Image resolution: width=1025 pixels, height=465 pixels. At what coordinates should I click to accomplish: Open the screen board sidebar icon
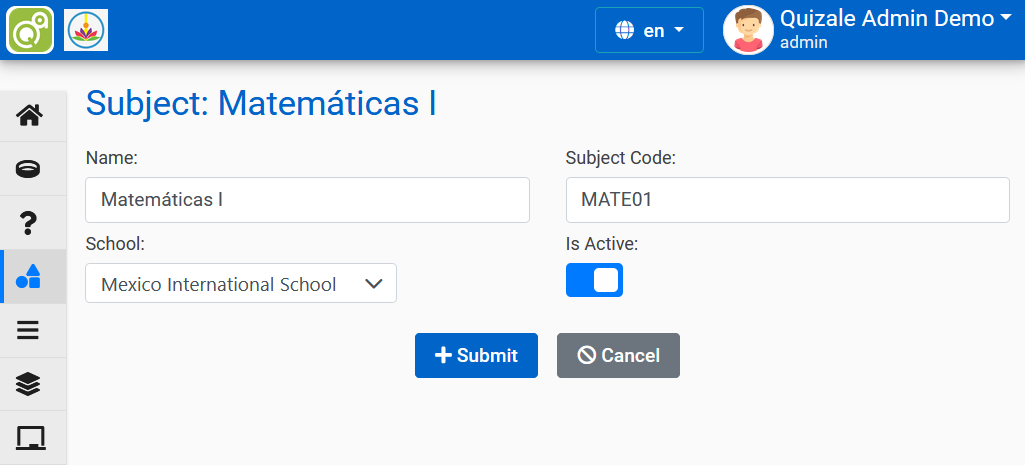(30, 438)
